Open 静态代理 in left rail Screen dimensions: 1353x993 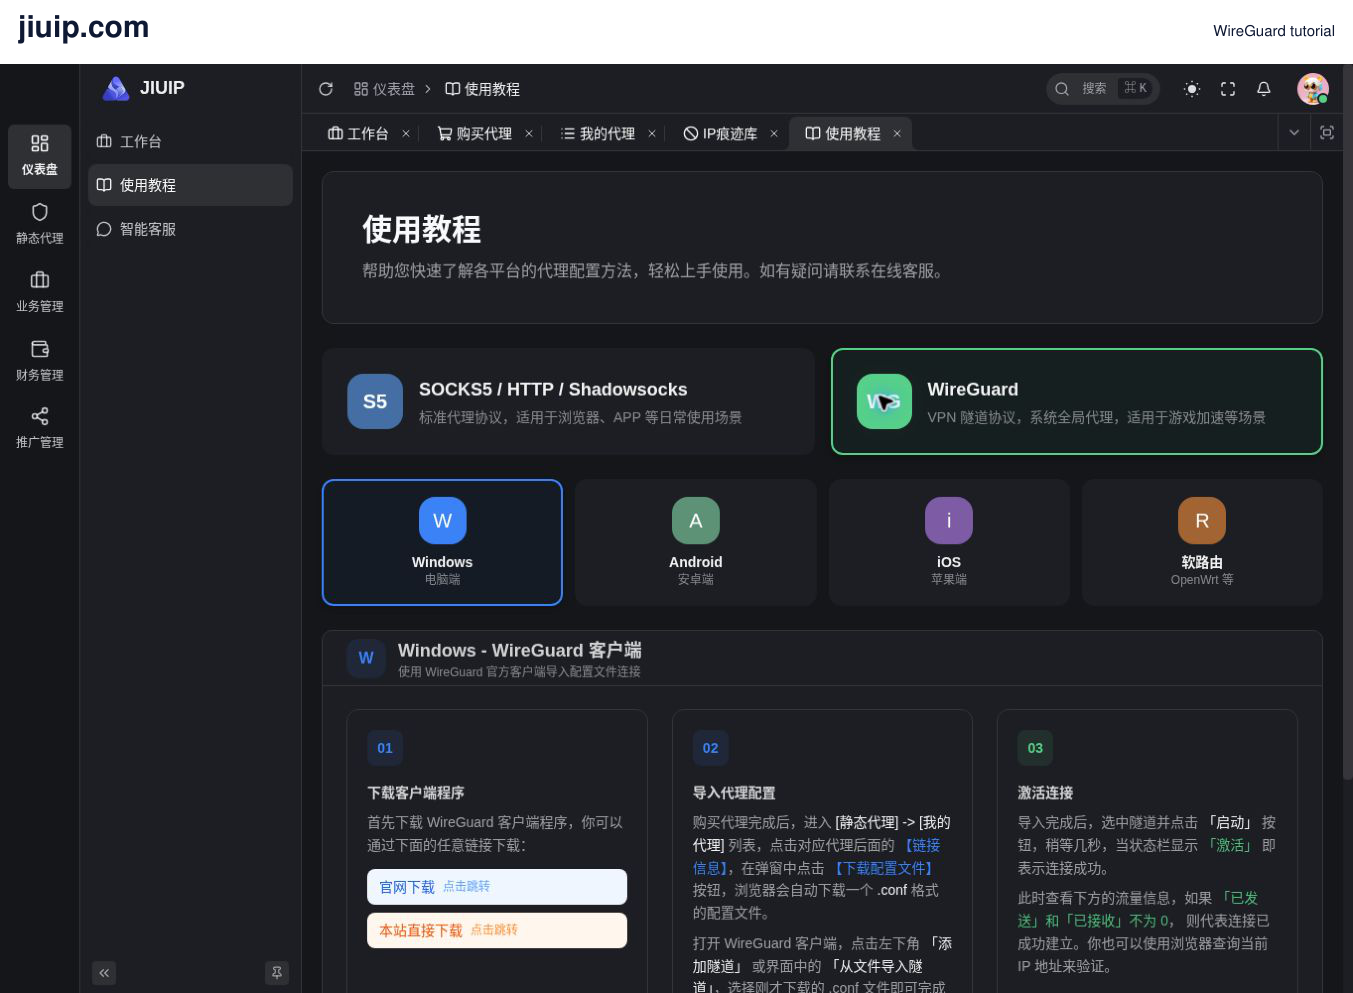40,224
